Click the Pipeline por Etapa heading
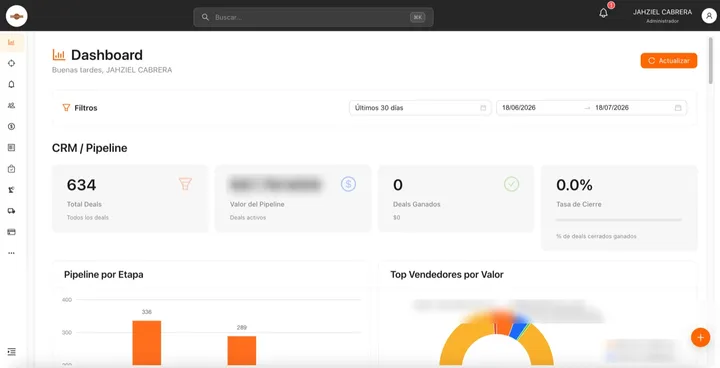The image size is (720, 368). pos(103,275)
